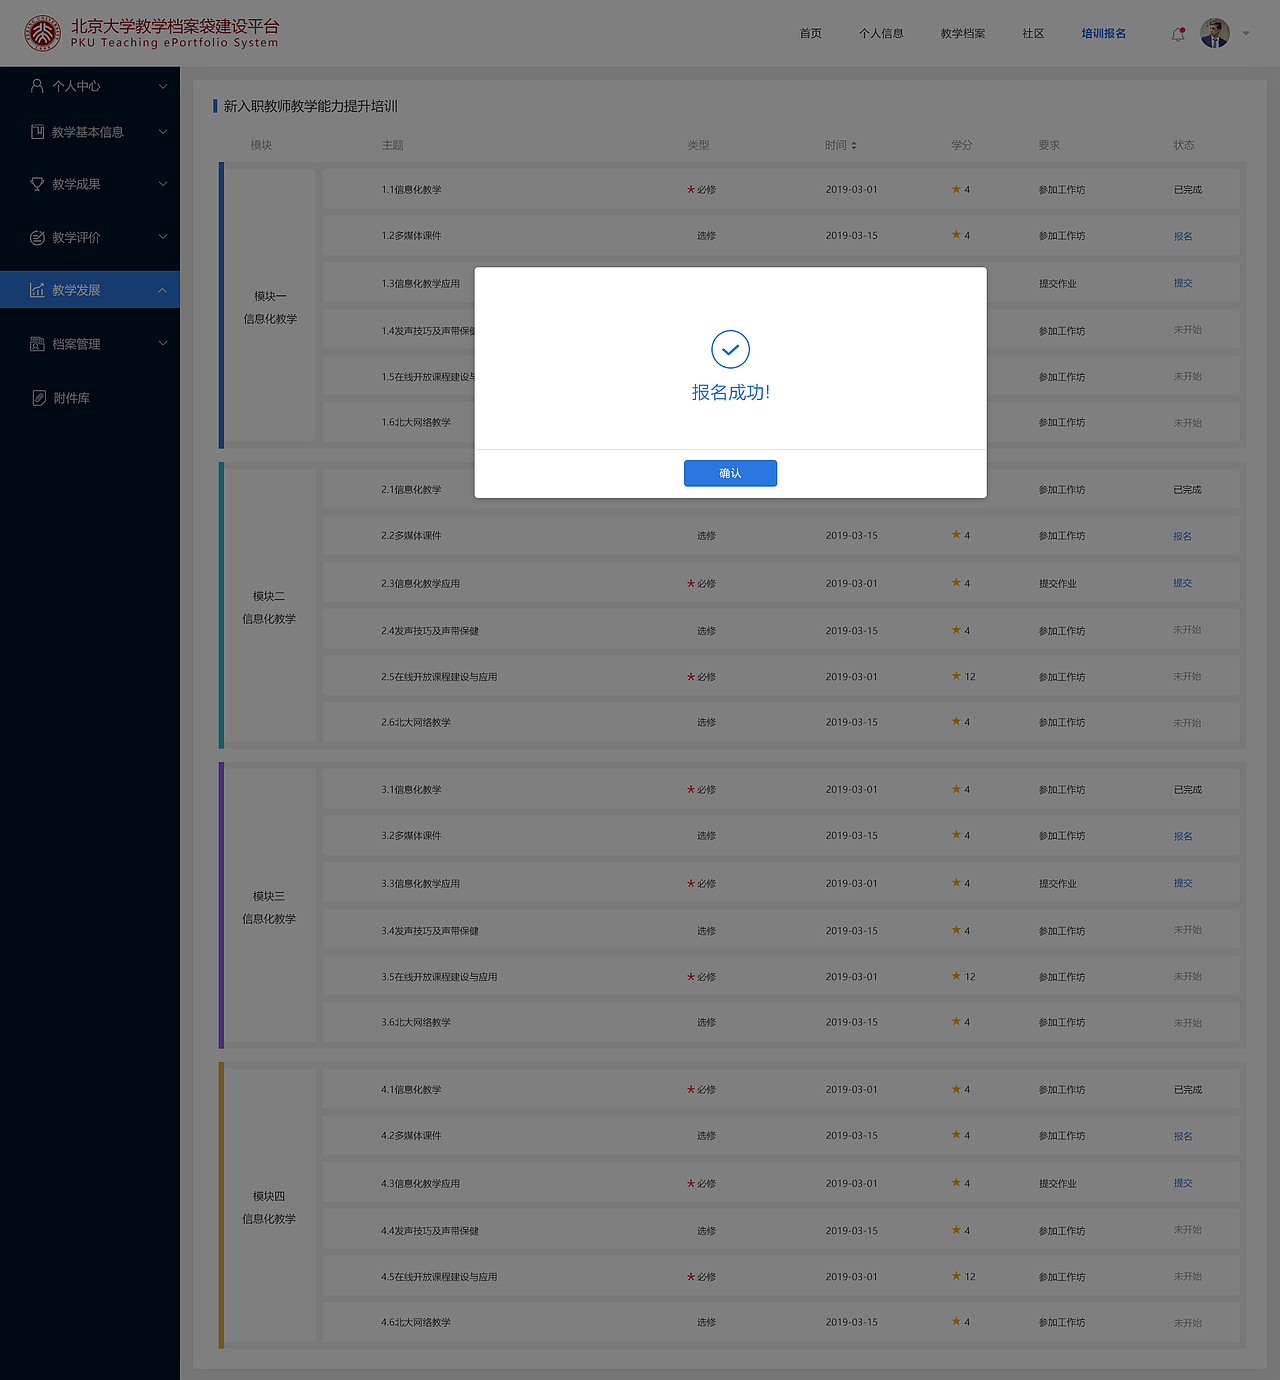Click the credit star icon for 3.5在线开放课程
Image resolution: width=1280 pixels, height=1380 pixels.
tap(956, 976)
